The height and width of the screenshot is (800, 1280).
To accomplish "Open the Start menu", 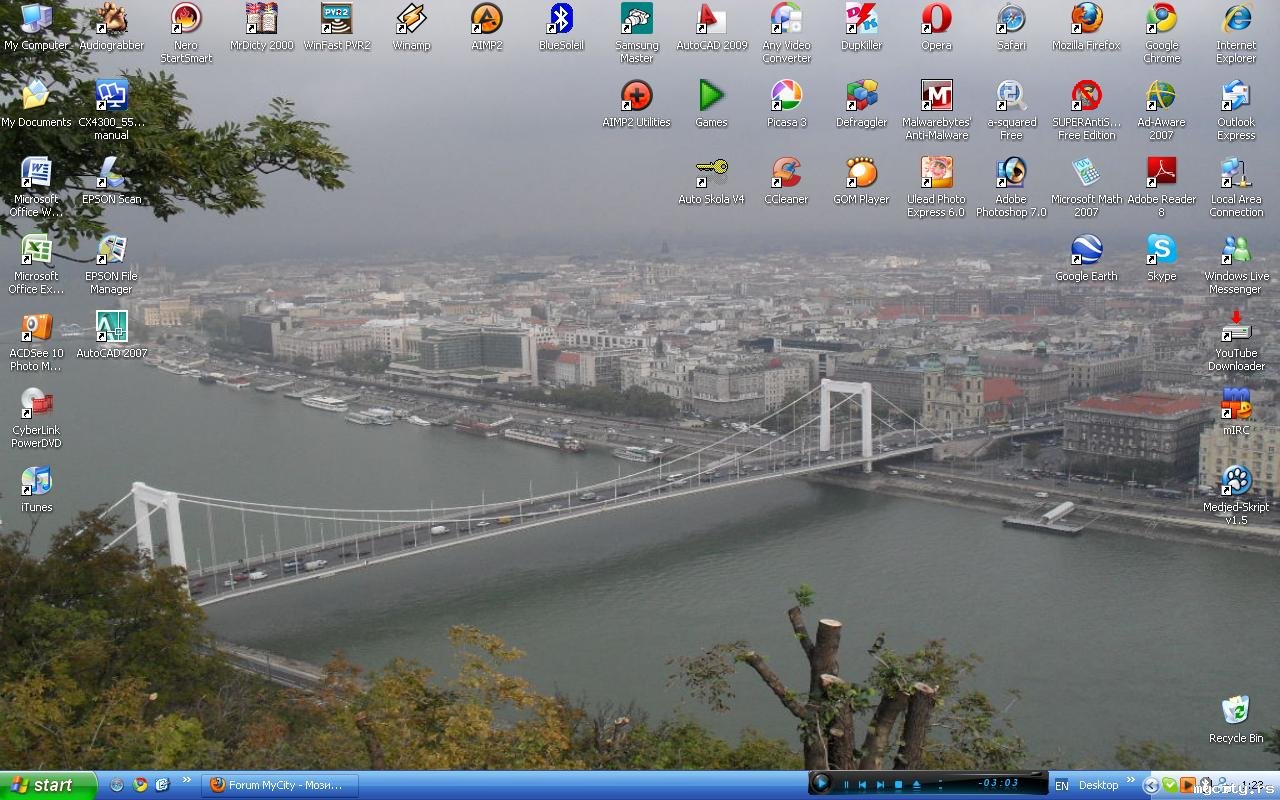I will [48, 785].
